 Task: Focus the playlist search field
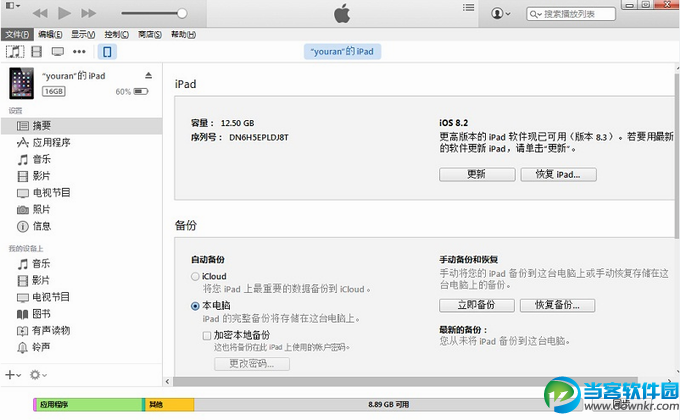coord(571,14)
